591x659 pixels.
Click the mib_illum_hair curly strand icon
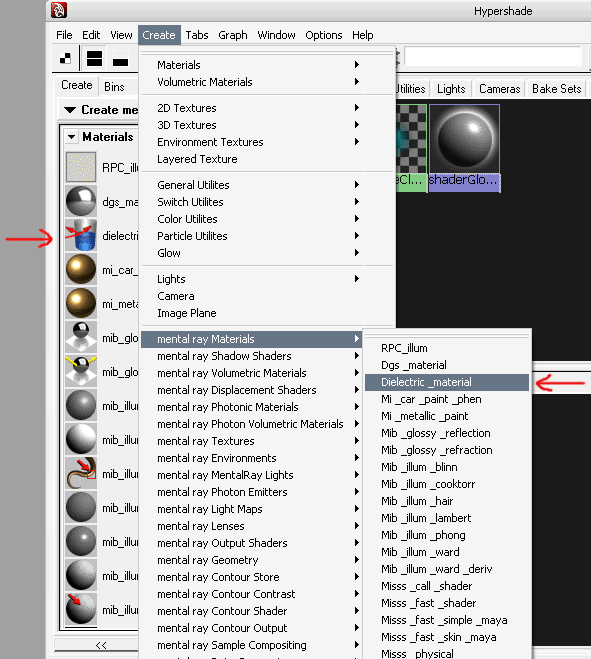pyautogui.click(x=81, y=474)
